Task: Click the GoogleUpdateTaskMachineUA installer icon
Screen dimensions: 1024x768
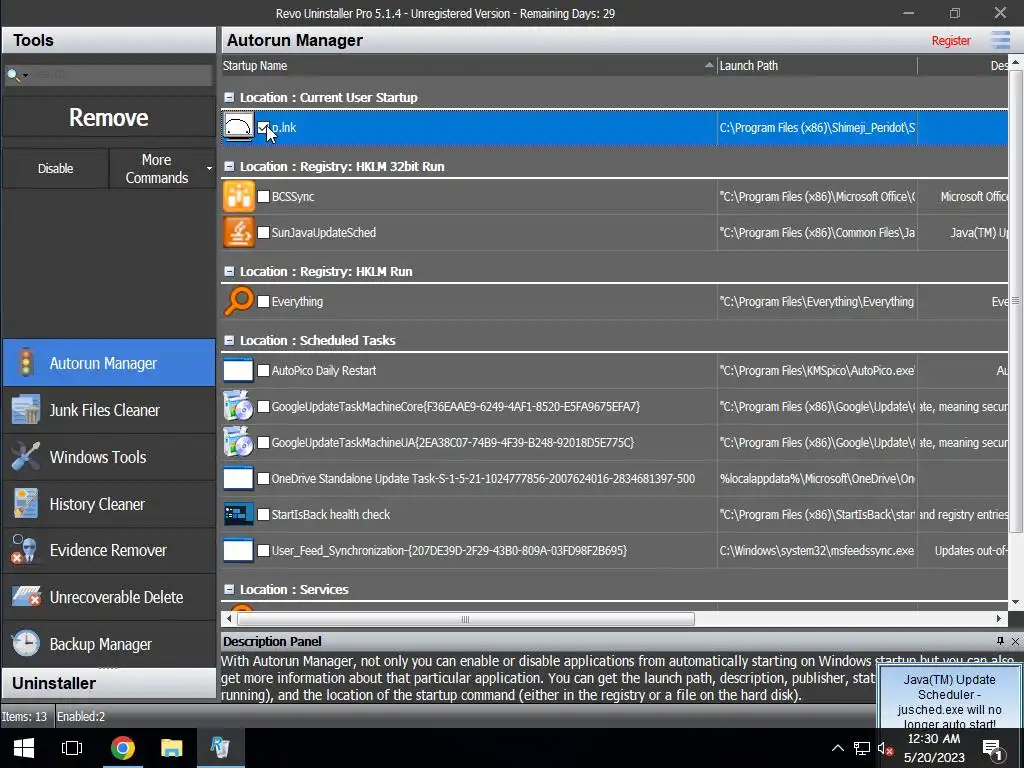Action: click(238, 442)
